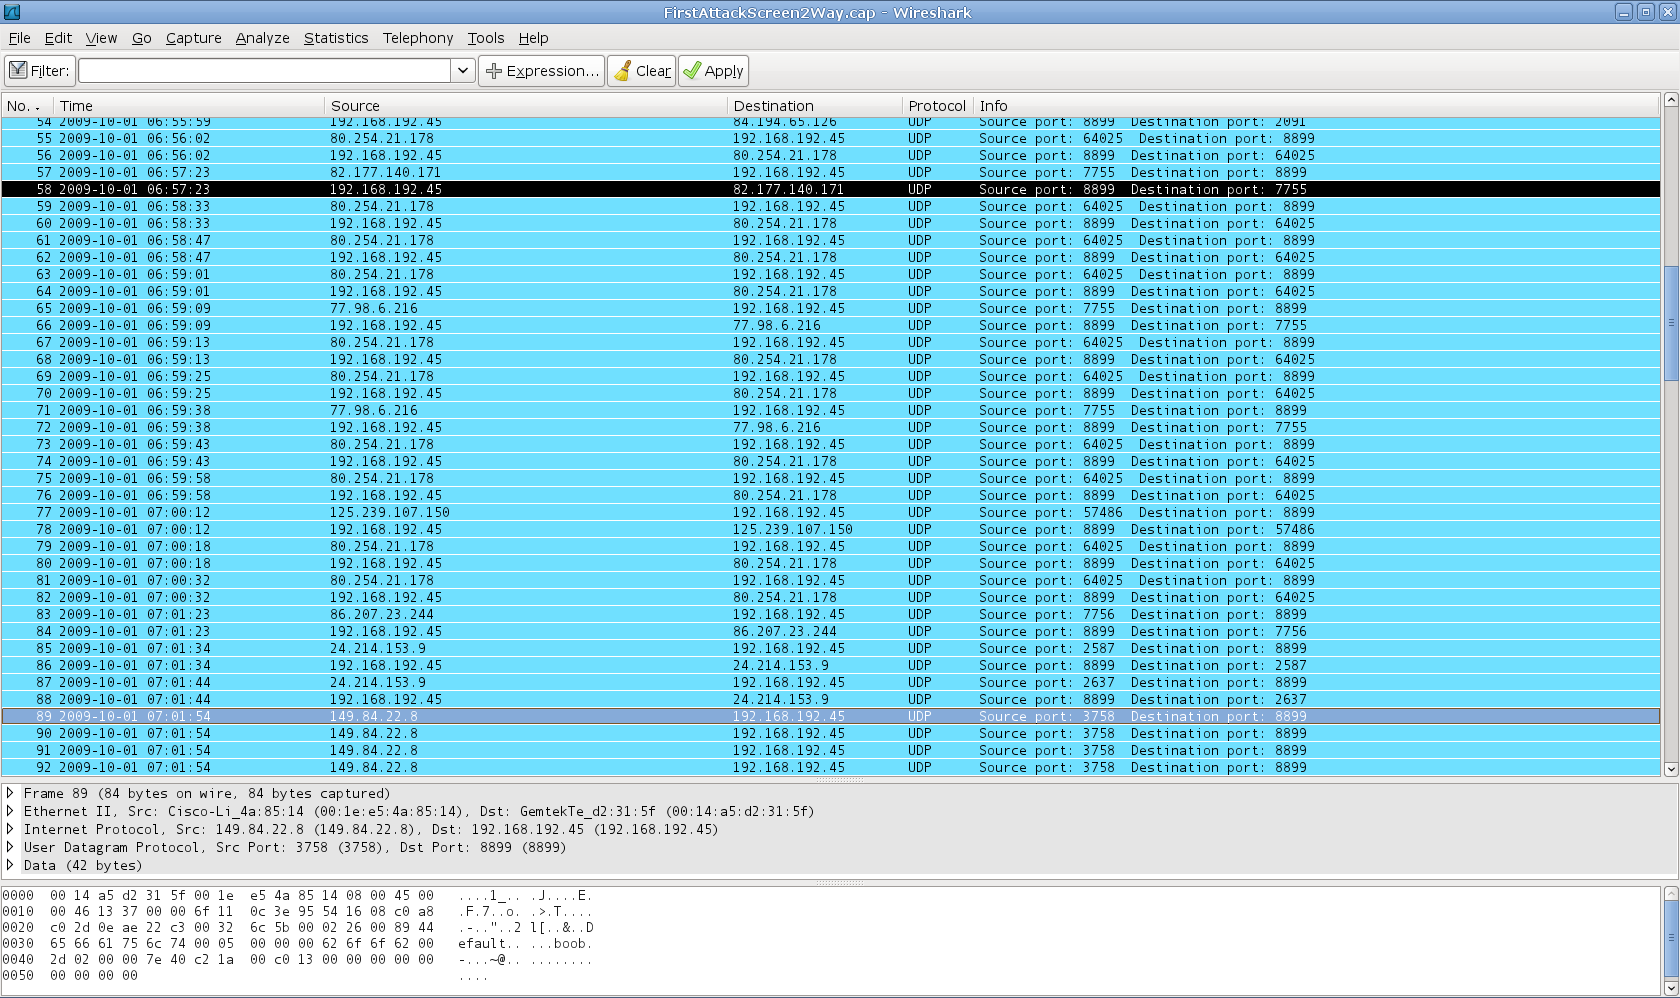Click the packet list vertical scrollbar thumb
Image resolution: width=1680 pixels, height=998 pixels.
[1670, 323]
